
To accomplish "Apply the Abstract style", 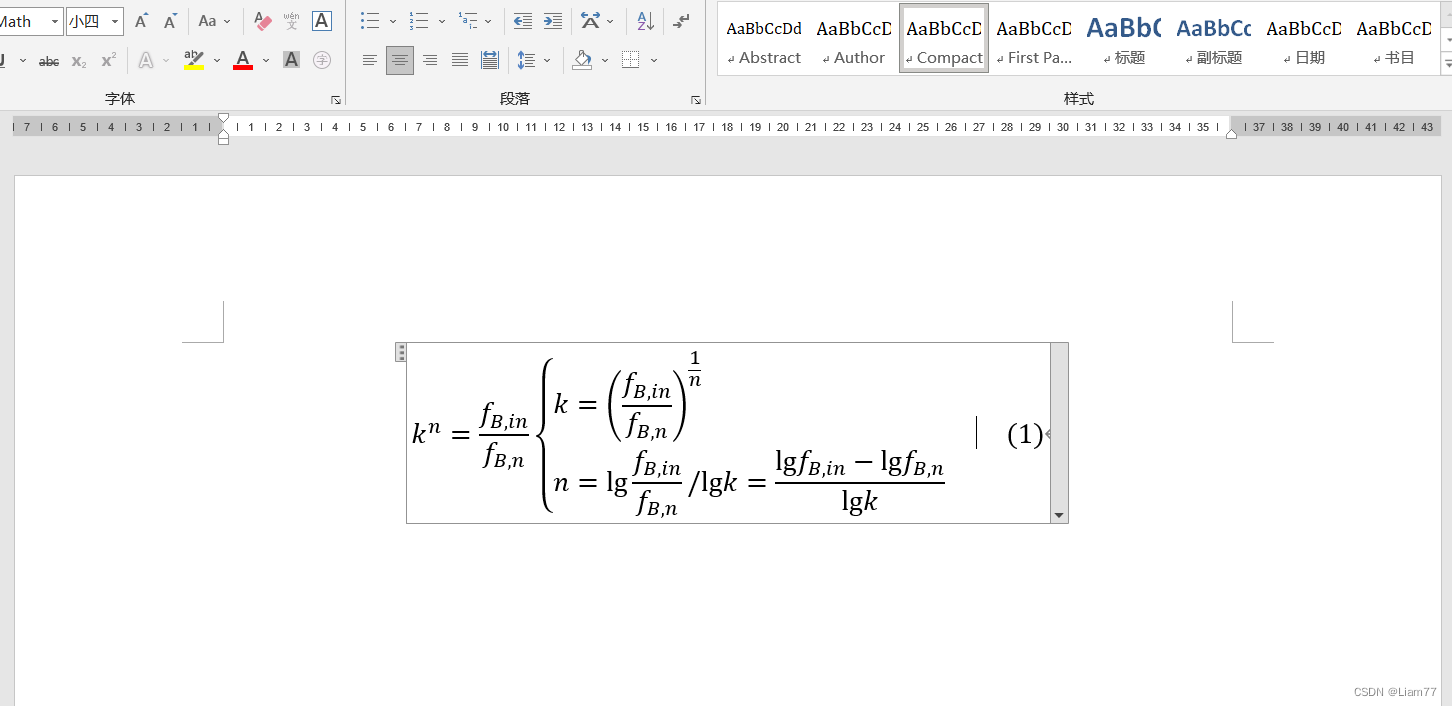I will (x=764, y=38).
